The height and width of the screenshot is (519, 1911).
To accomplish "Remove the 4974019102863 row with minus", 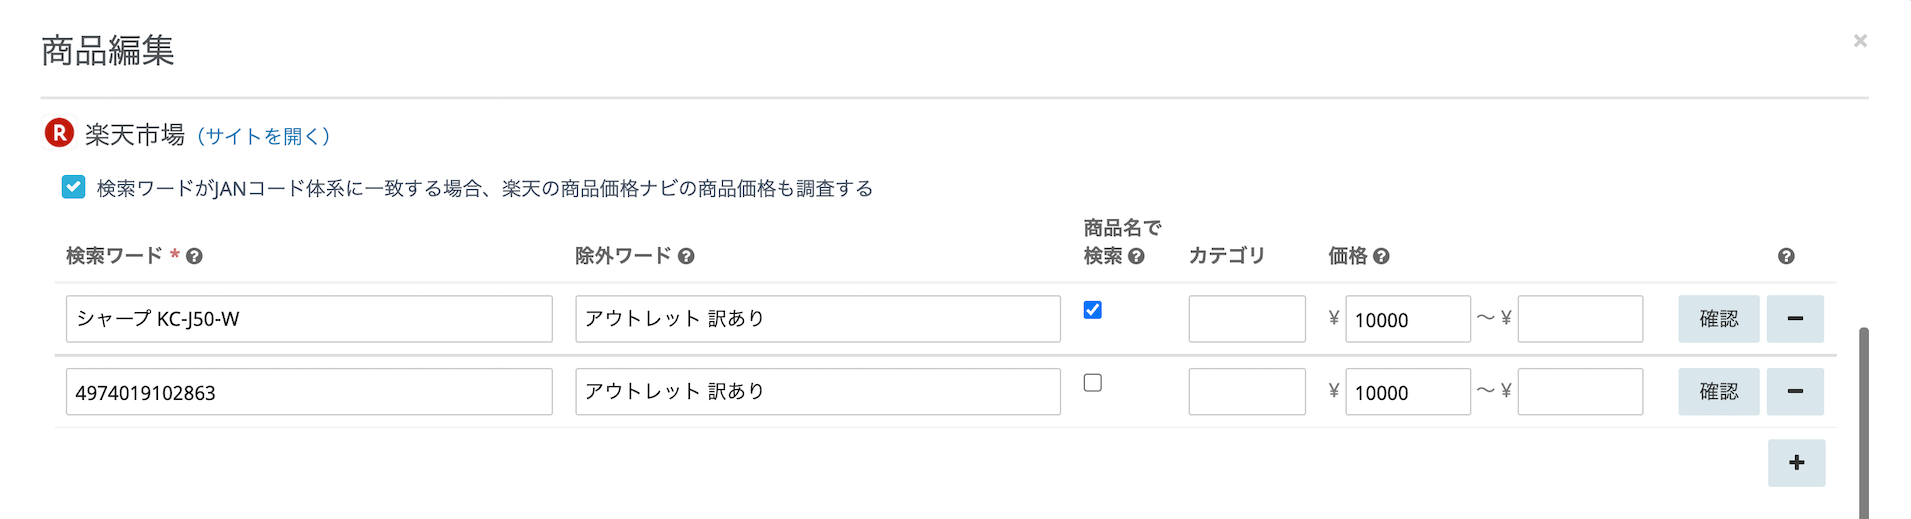I will coord(1795,392).
